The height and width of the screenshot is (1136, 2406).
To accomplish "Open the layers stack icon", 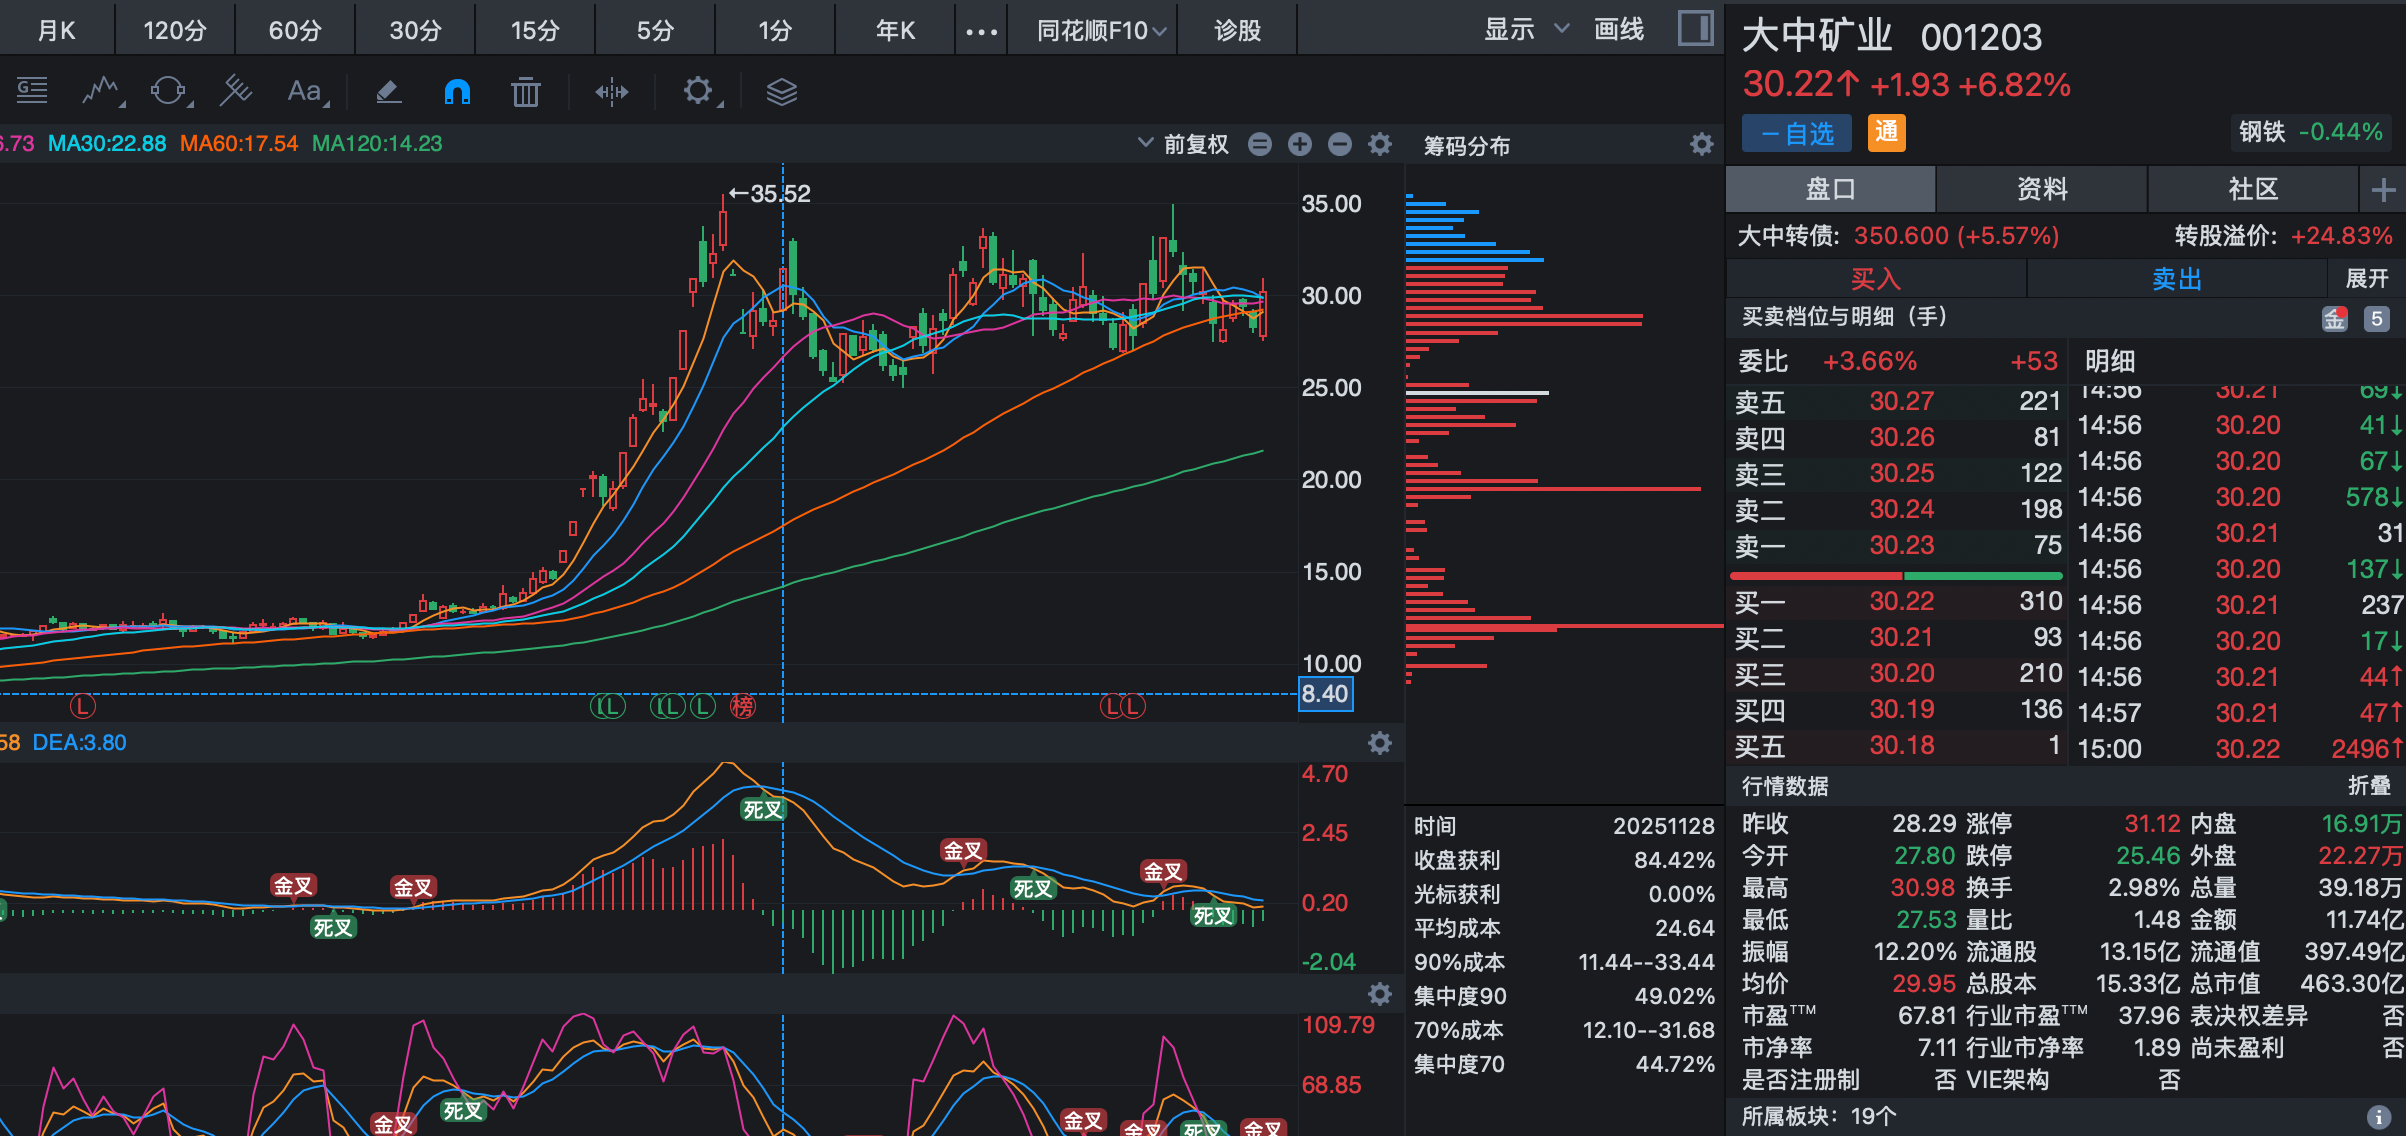I will [781, 92].
